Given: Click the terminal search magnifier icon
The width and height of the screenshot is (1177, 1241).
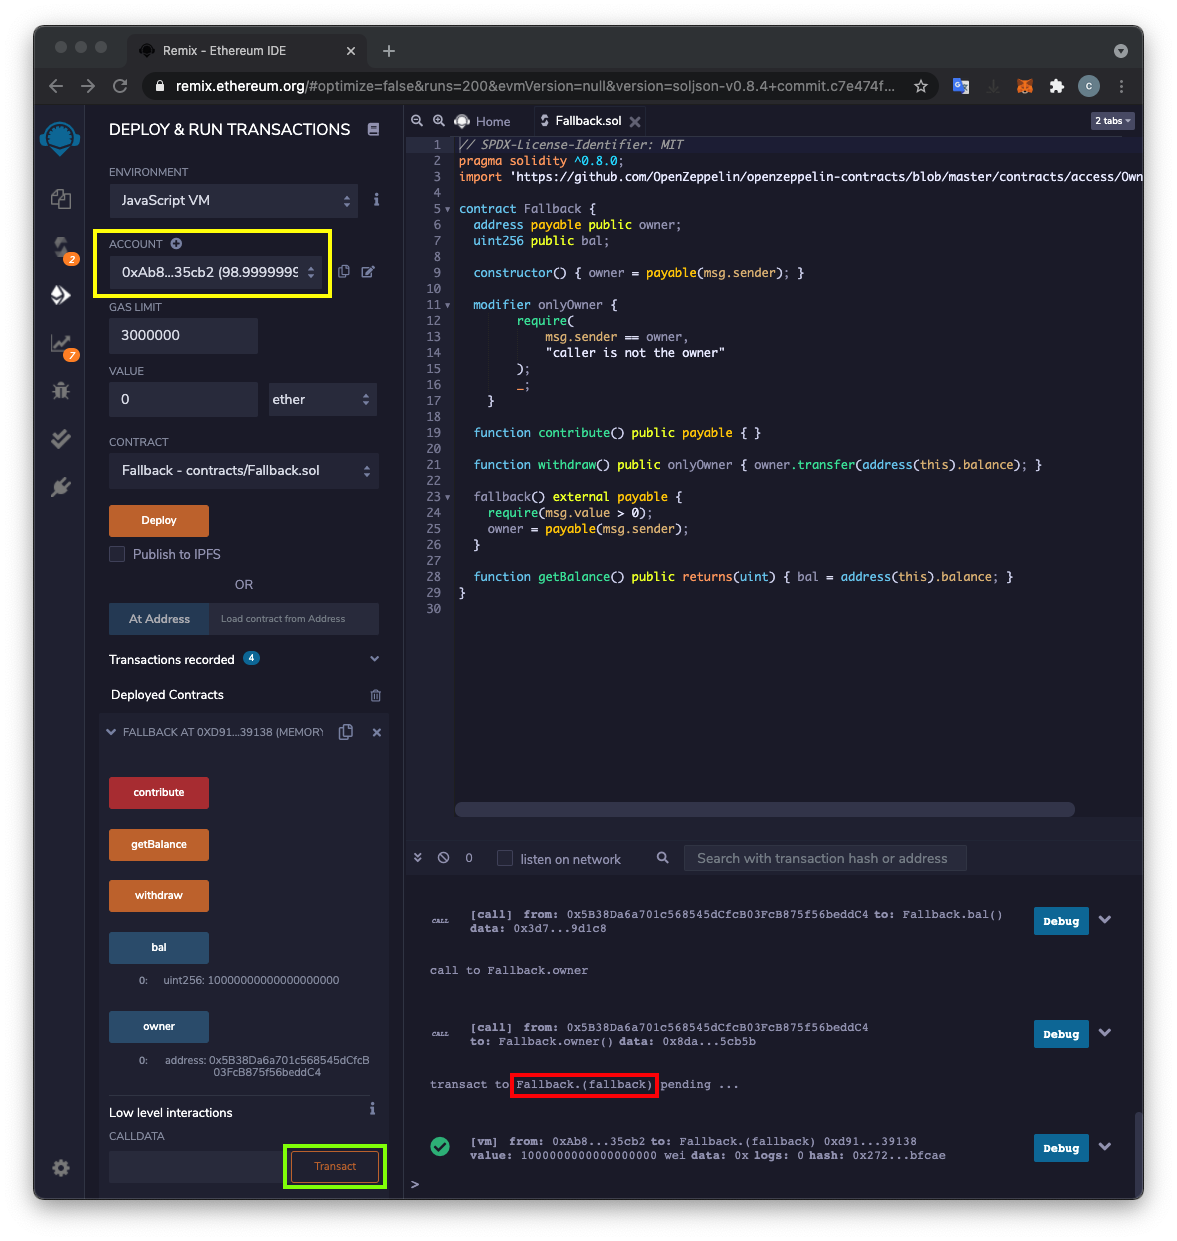Looking at the screenshot, I should [663, 858].
